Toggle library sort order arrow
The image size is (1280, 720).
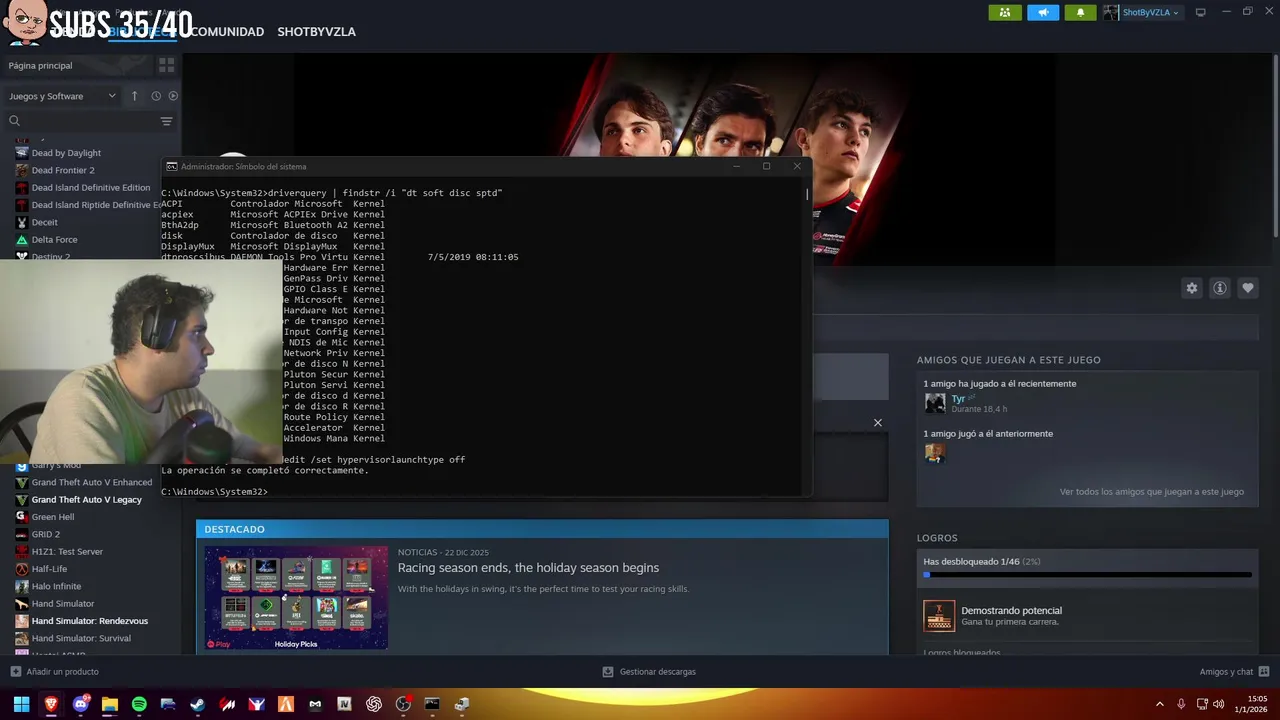(x=134, y=96)
